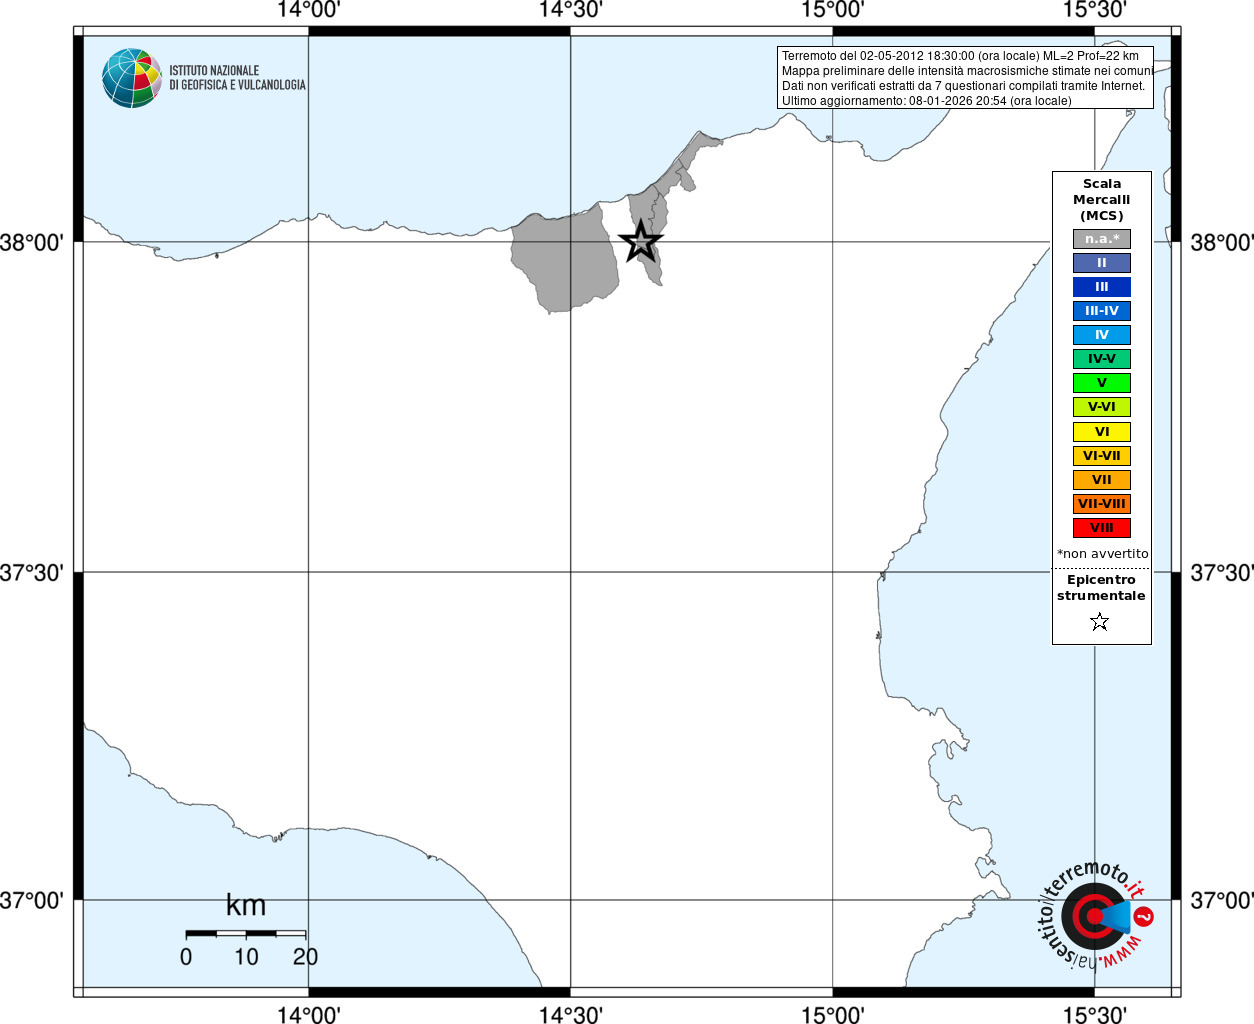The image size is (1254, 1024).
Task: Click the 'Ultimo aggiornamento' info line
Action: [x=926, y=101]
